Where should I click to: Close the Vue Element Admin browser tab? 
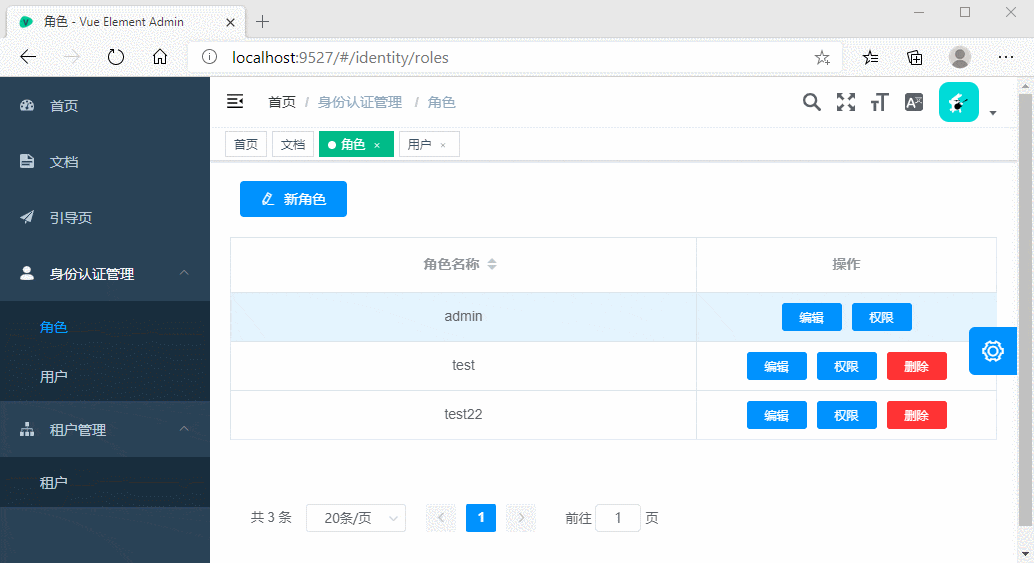[230, 22]
